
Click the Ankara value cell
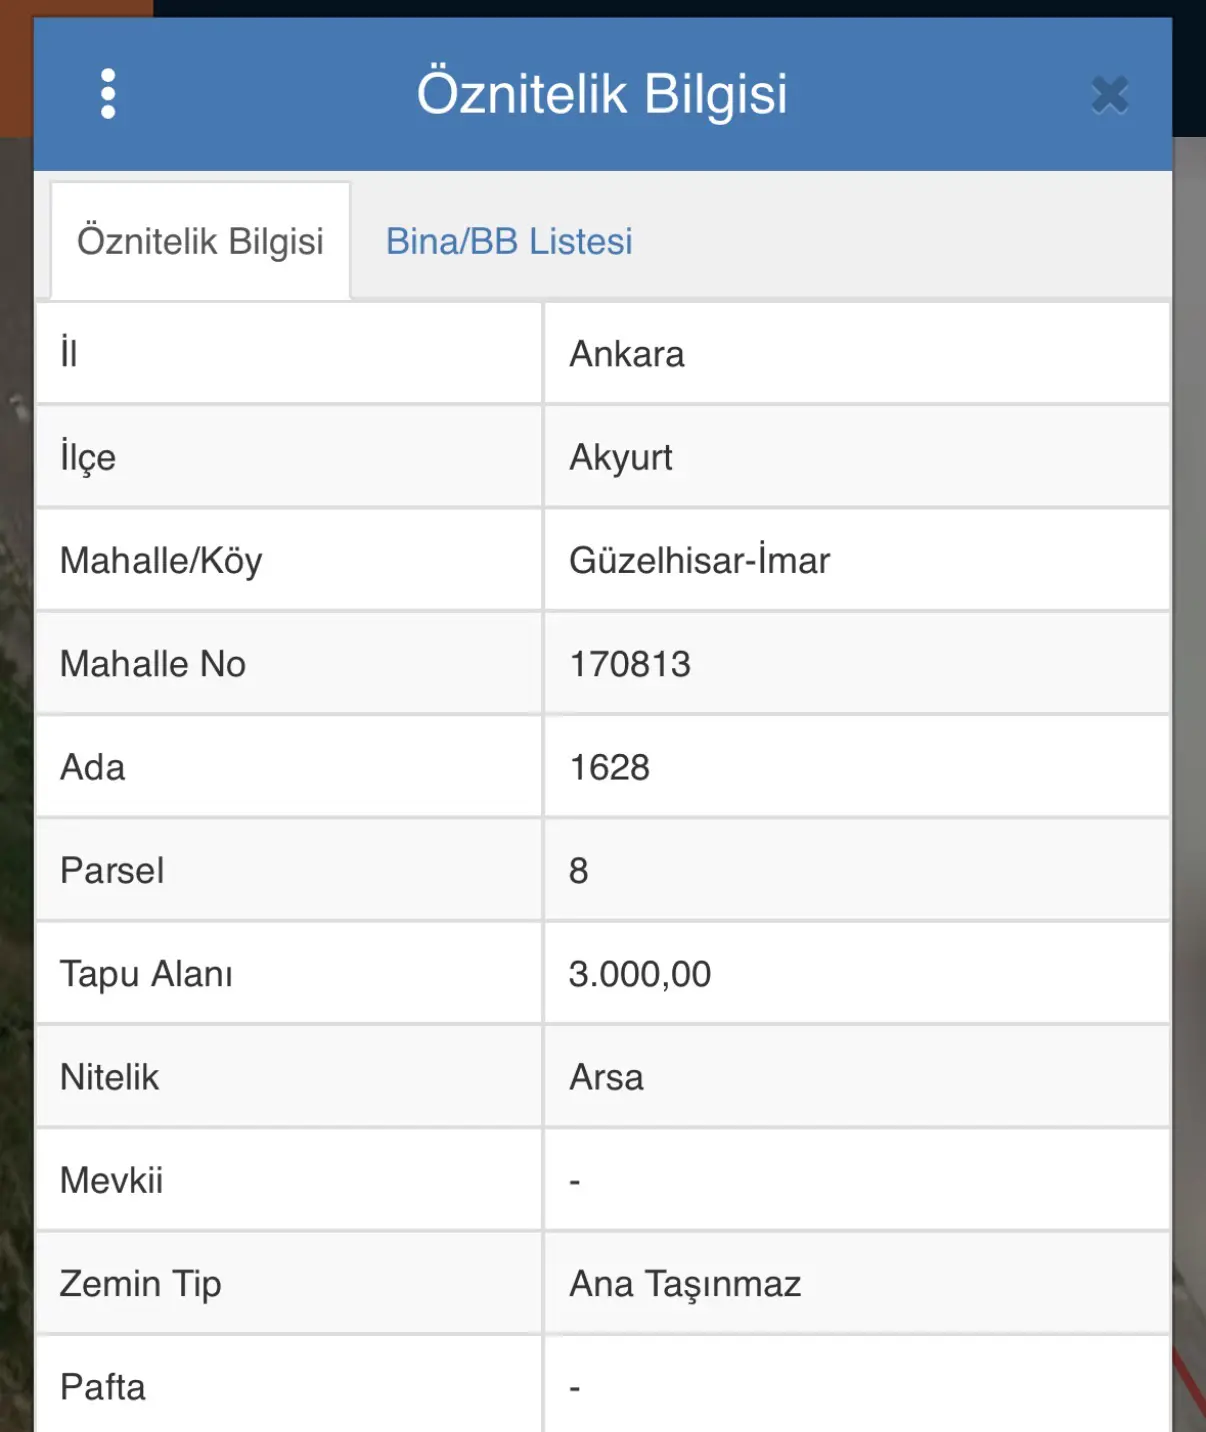(857, 354)
